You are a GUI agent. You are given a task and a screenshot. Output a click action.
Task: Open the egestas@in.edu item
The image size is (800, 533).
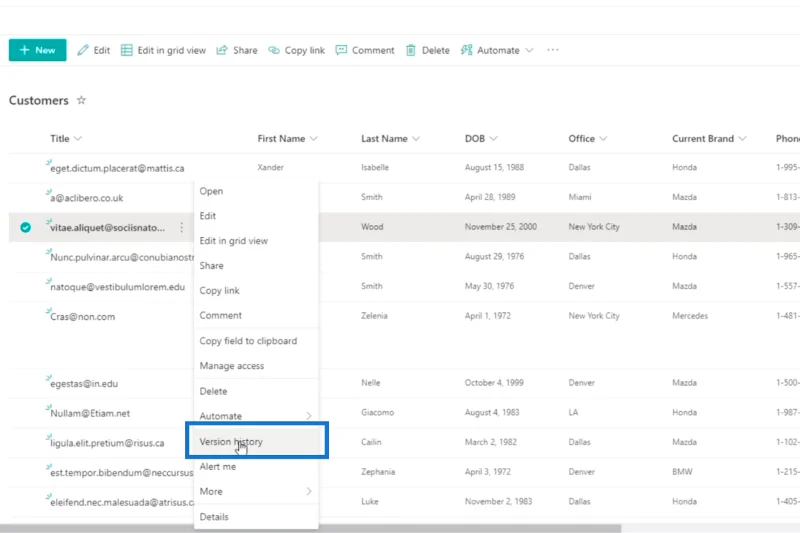84,384
